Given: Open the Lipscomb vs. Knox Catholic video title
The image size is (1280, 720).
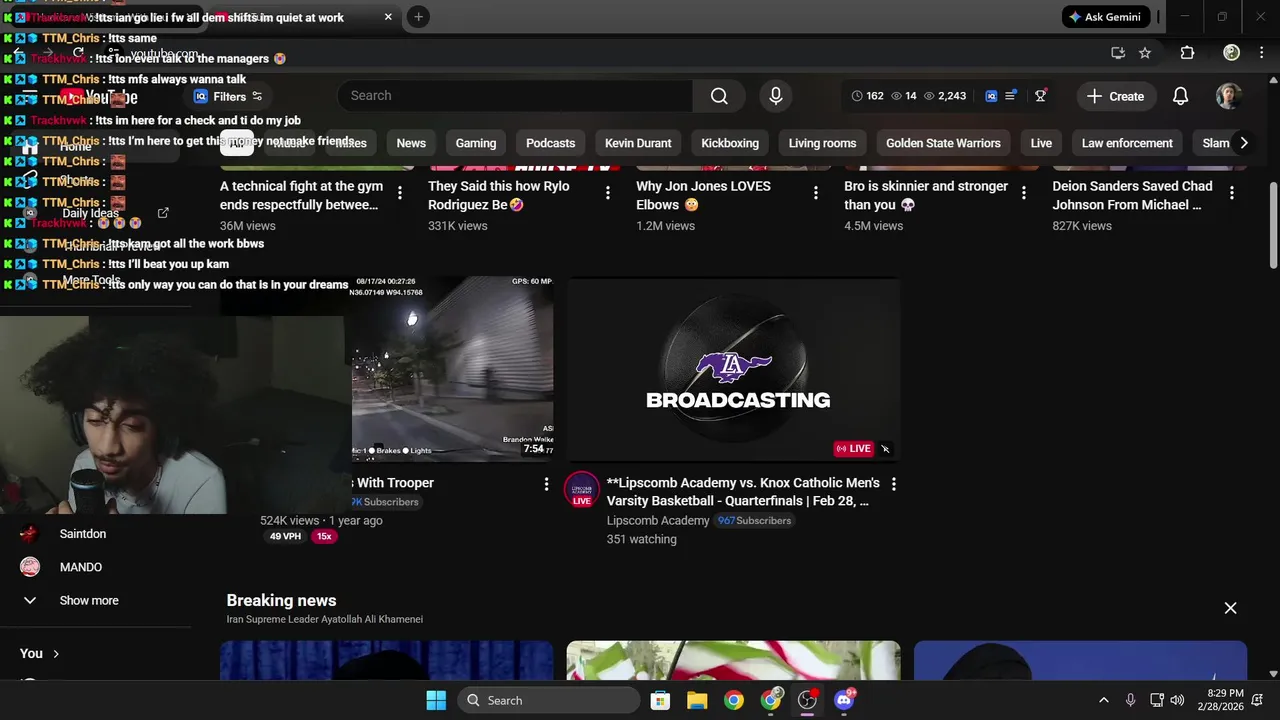Looking at the screenshot, I should (x=743, y=492).
